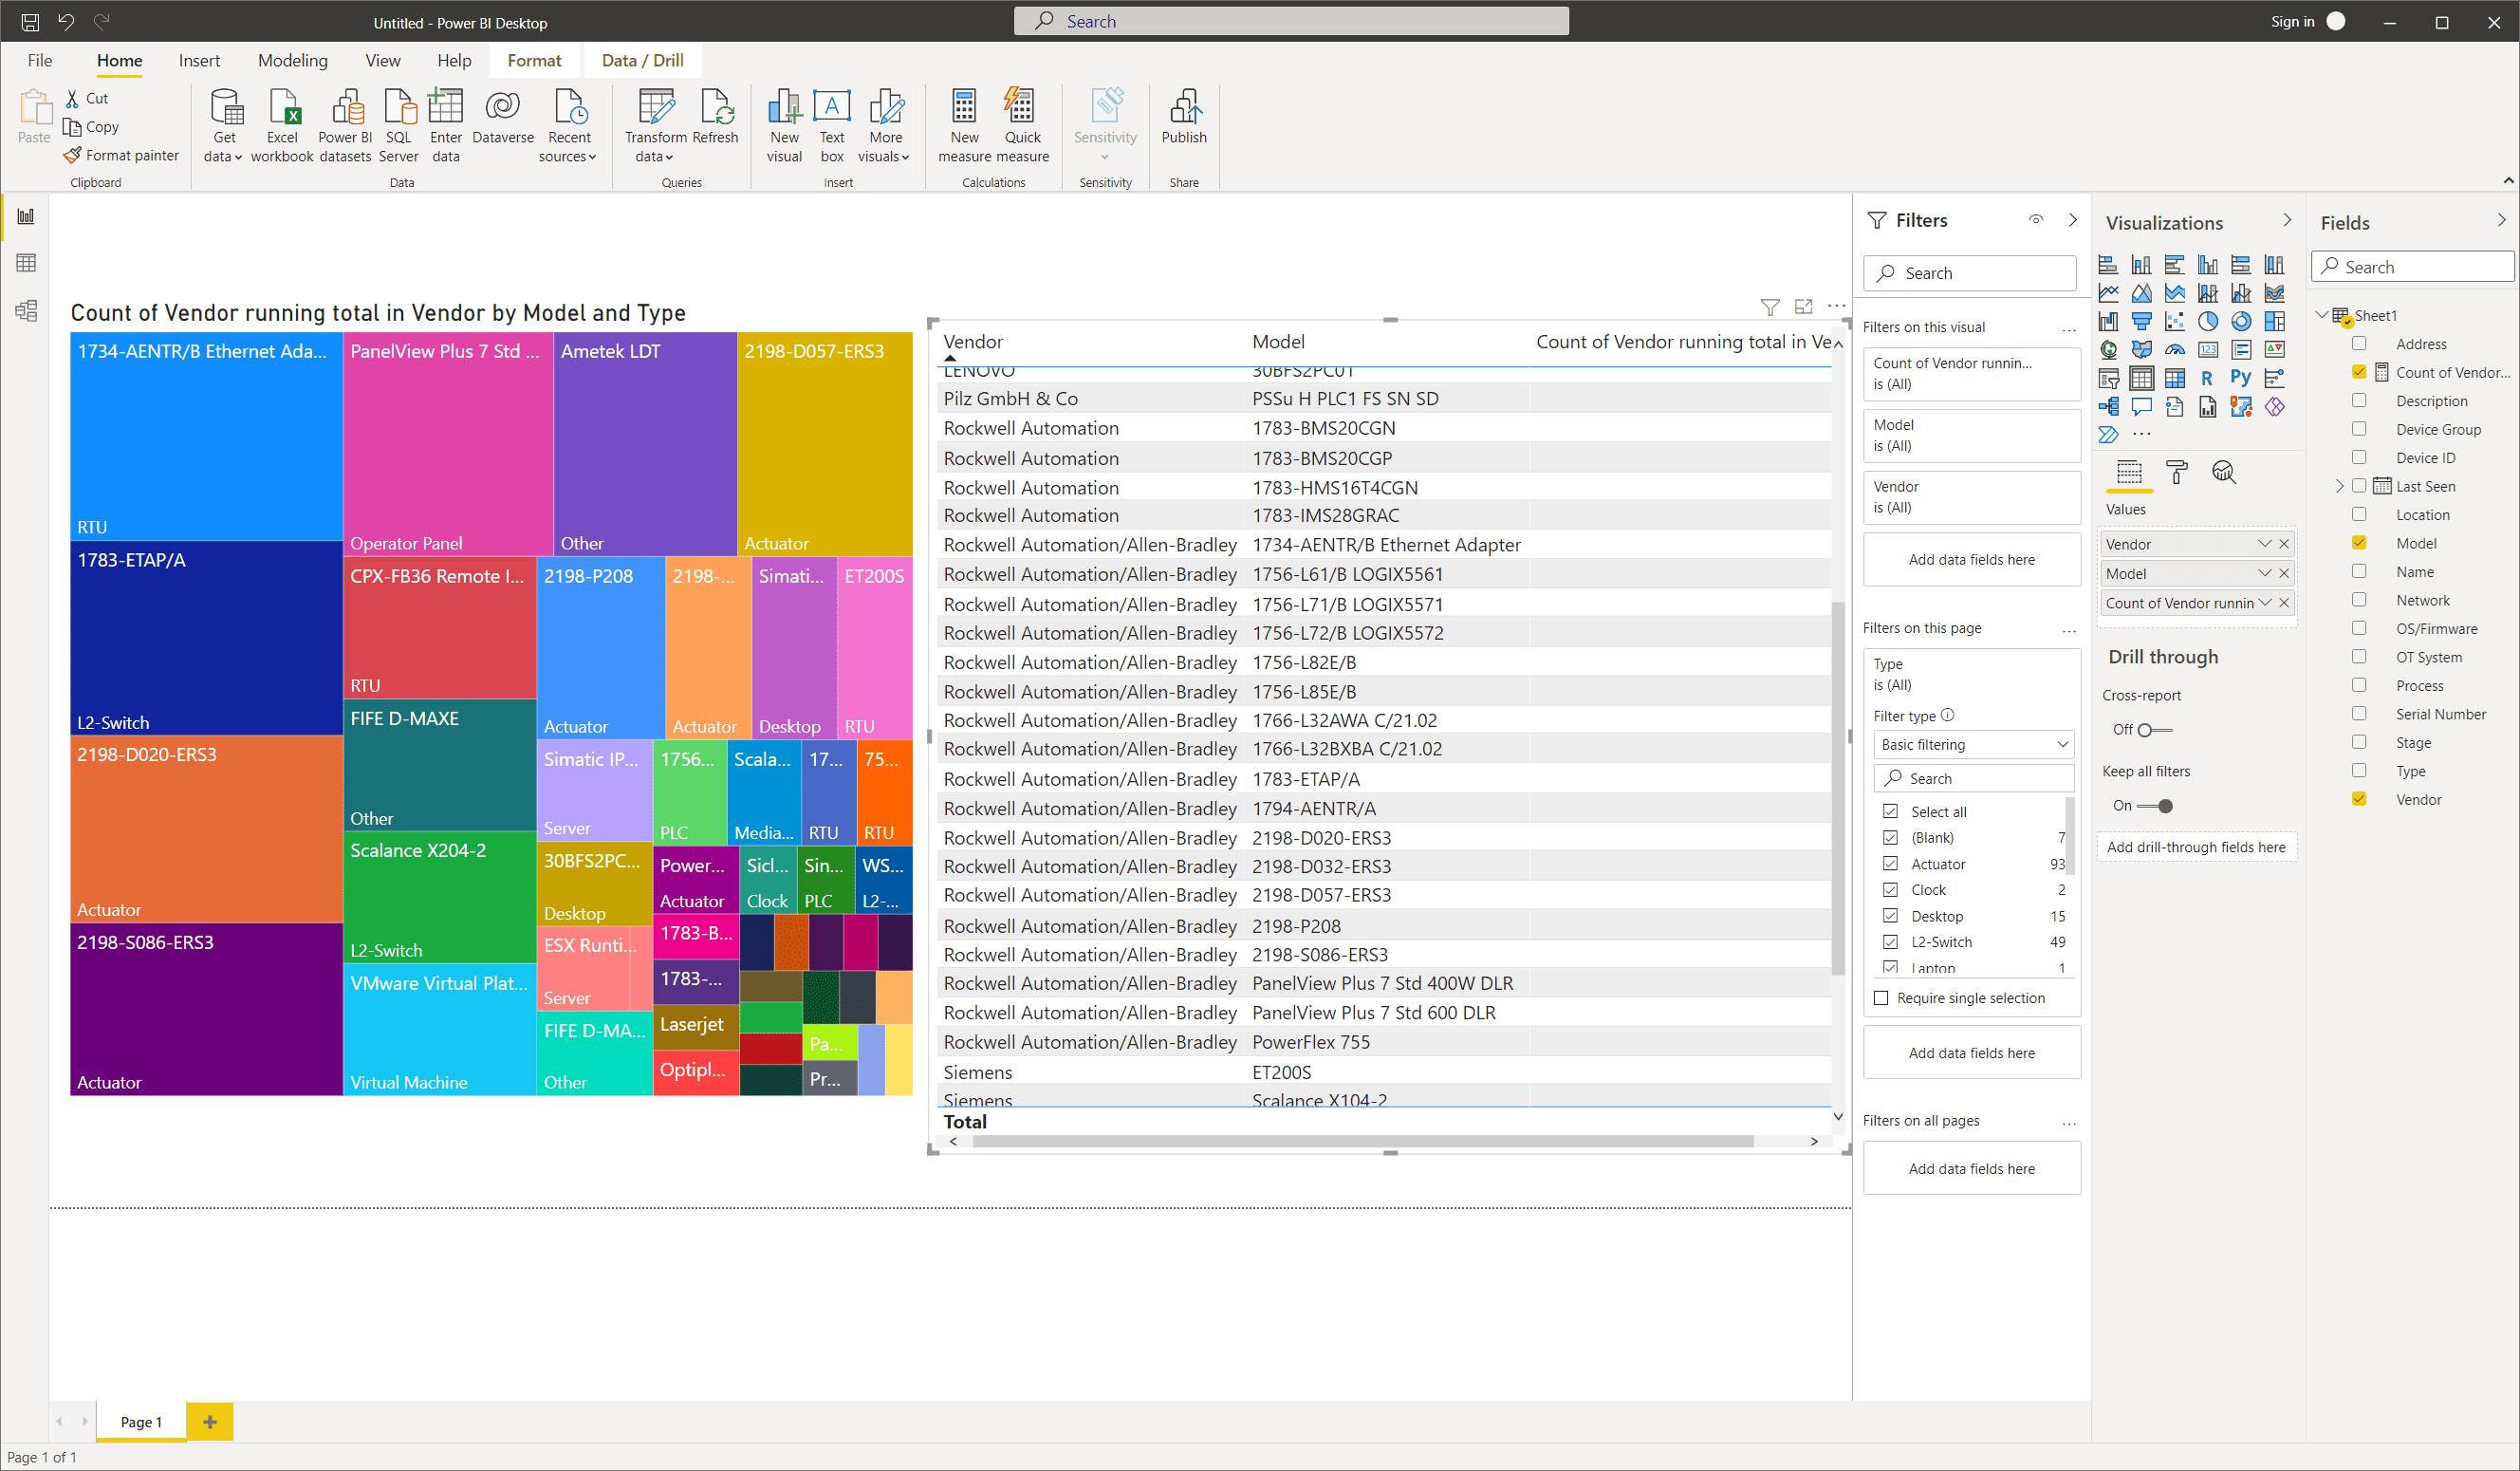Expand the Last Seen field hierarchy

click(x=2339, y=486)
